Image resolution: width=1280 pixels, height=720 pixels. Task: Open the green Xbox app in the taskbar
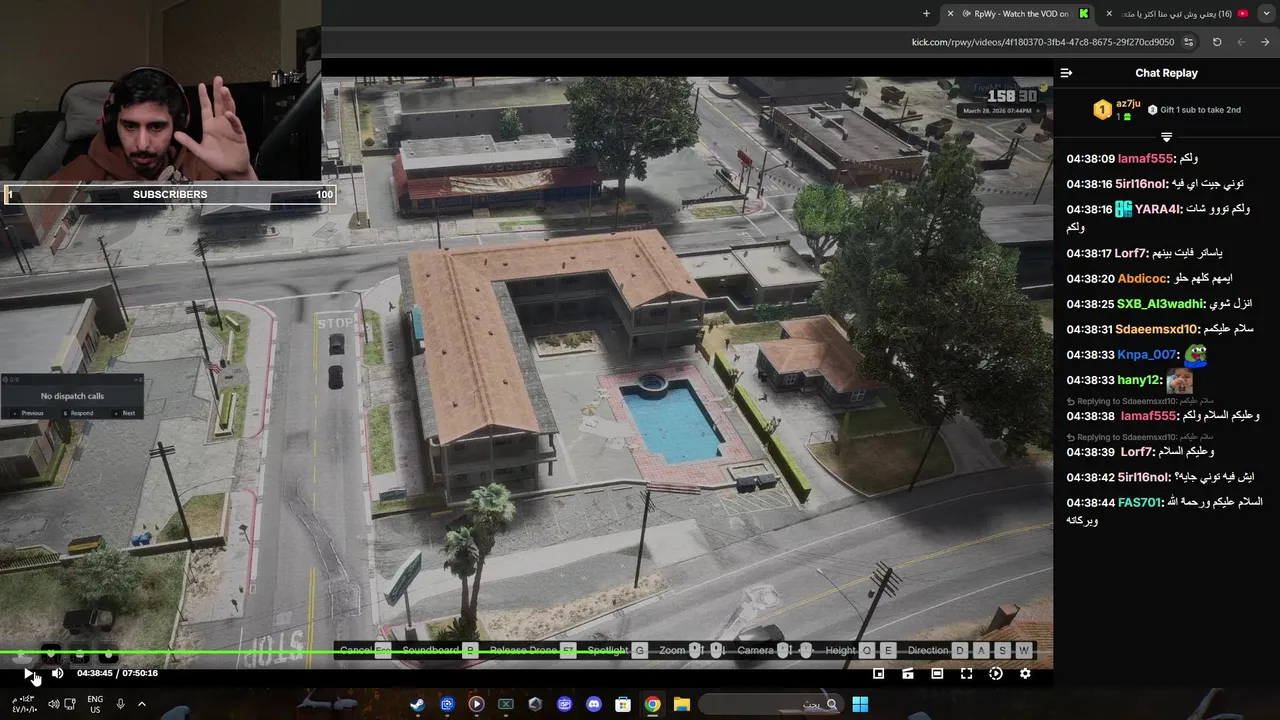click(x=506, y=704)
